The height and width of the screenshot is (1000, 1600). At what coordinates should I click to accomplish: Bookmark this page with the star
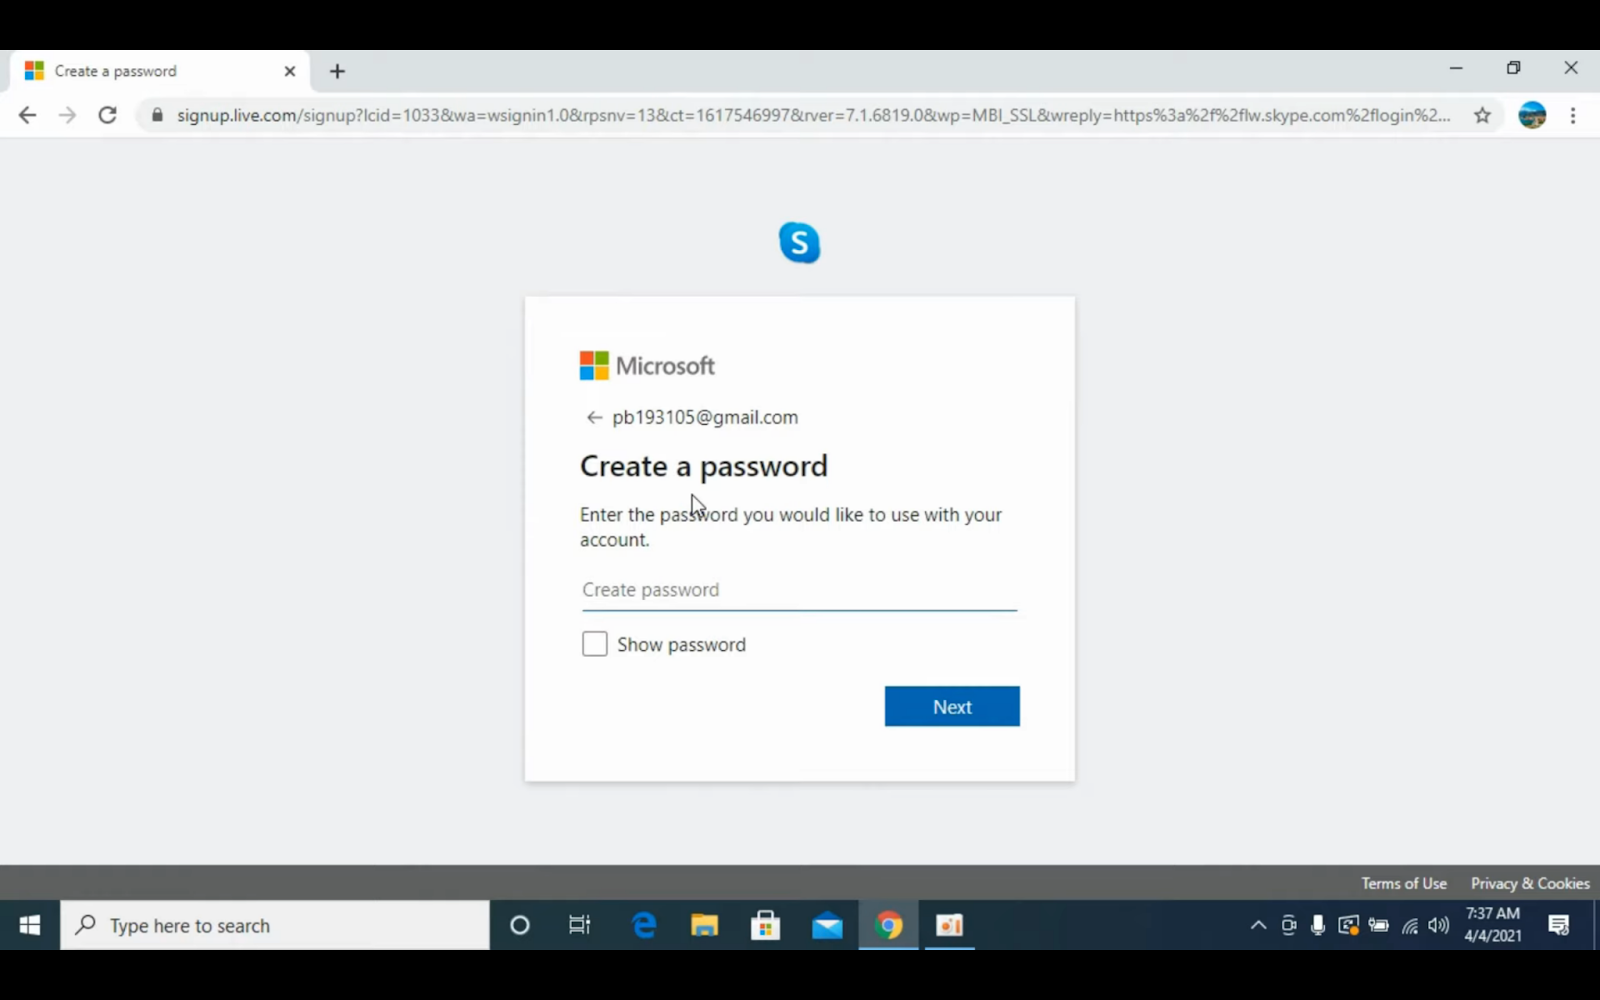pos(1482,115)
